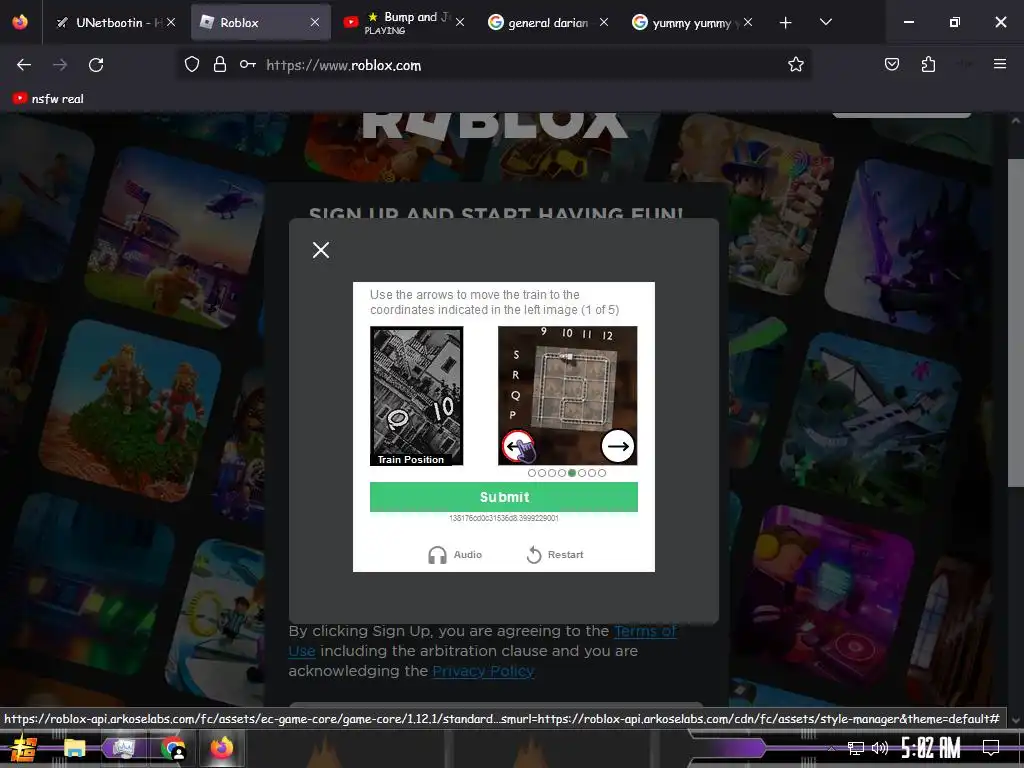Reload the current page
The width and height of the screenshot is (1024, 768).
[x=96, y=65]
